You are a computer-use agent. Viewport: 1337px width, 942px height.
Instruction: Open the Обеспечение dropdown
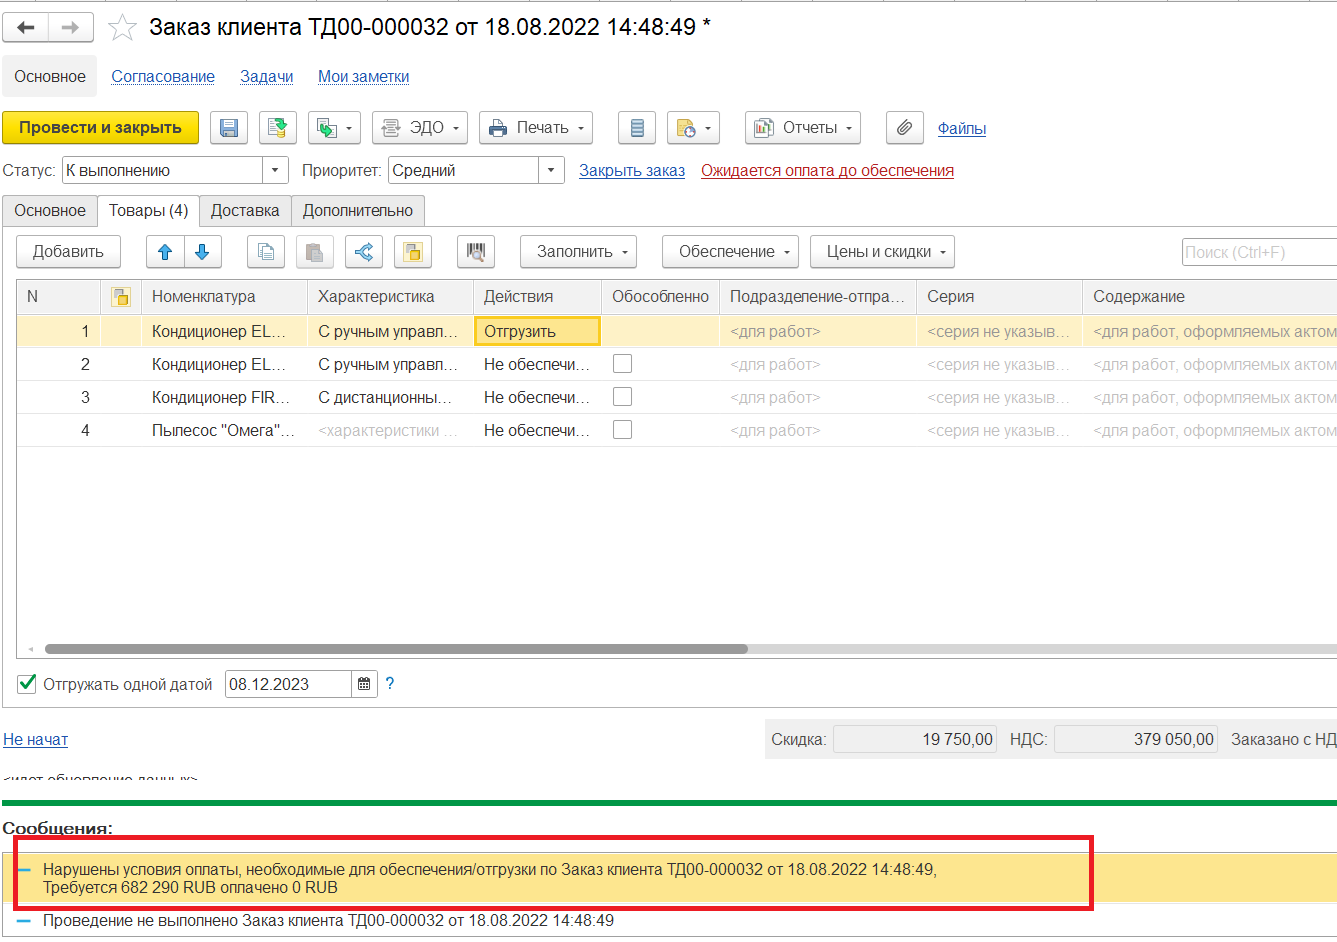pos(730,252)
